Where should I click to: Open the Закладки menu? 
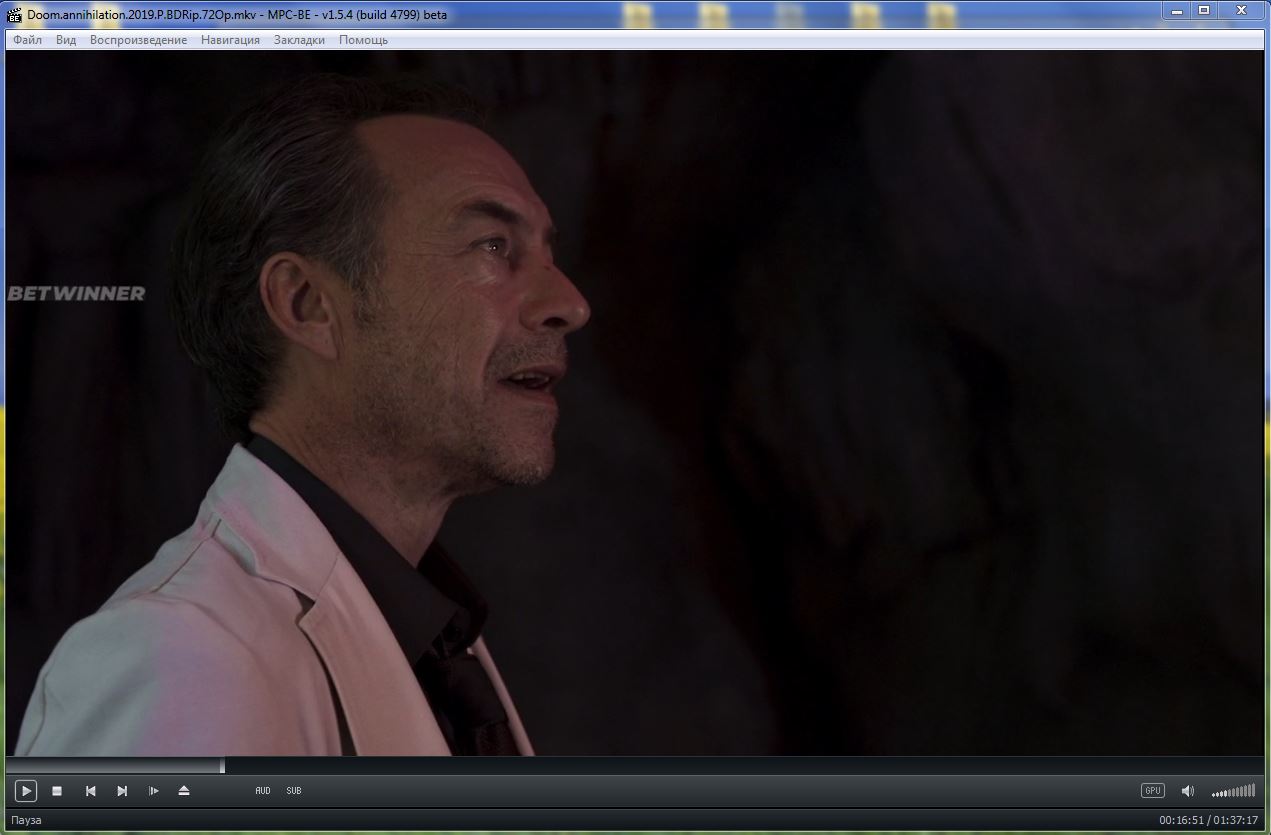tap(299, 40)
